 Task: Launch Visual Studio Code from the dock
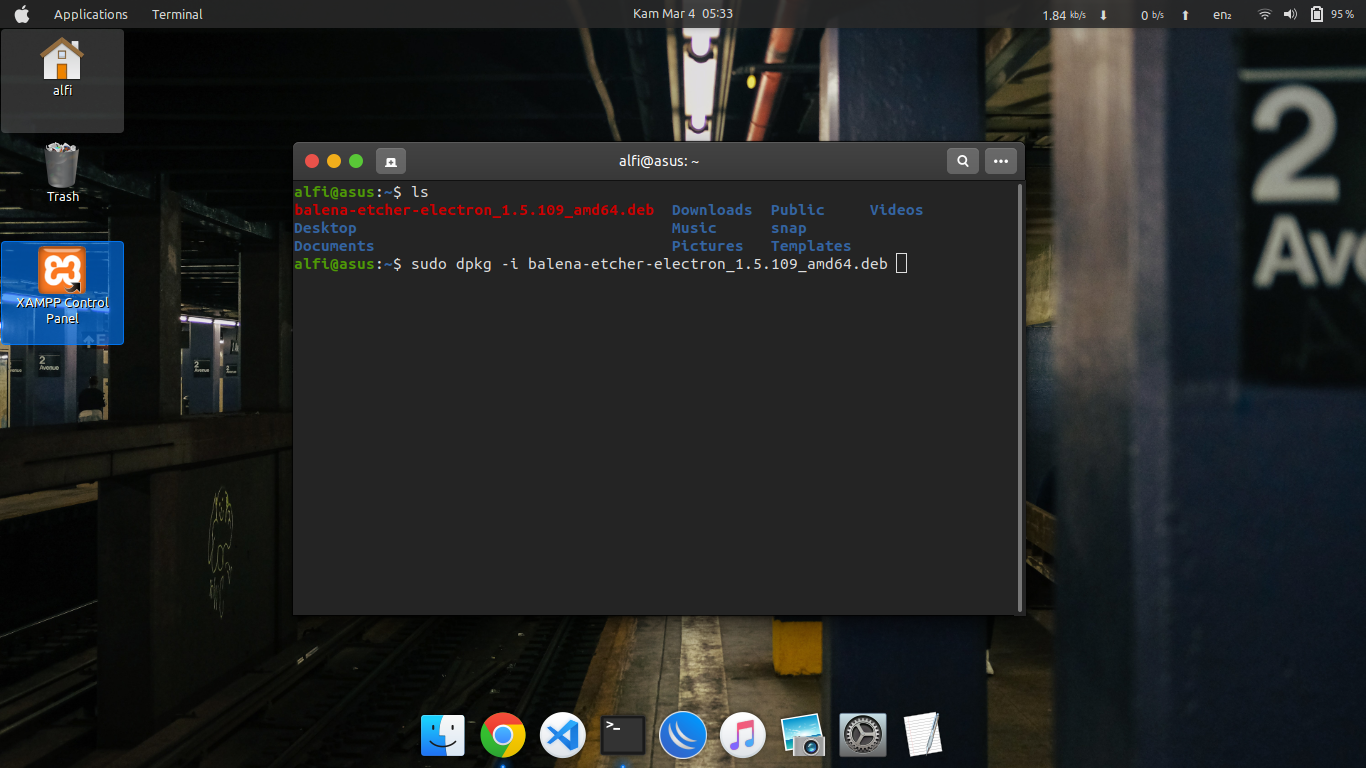(x=563, y=737)
